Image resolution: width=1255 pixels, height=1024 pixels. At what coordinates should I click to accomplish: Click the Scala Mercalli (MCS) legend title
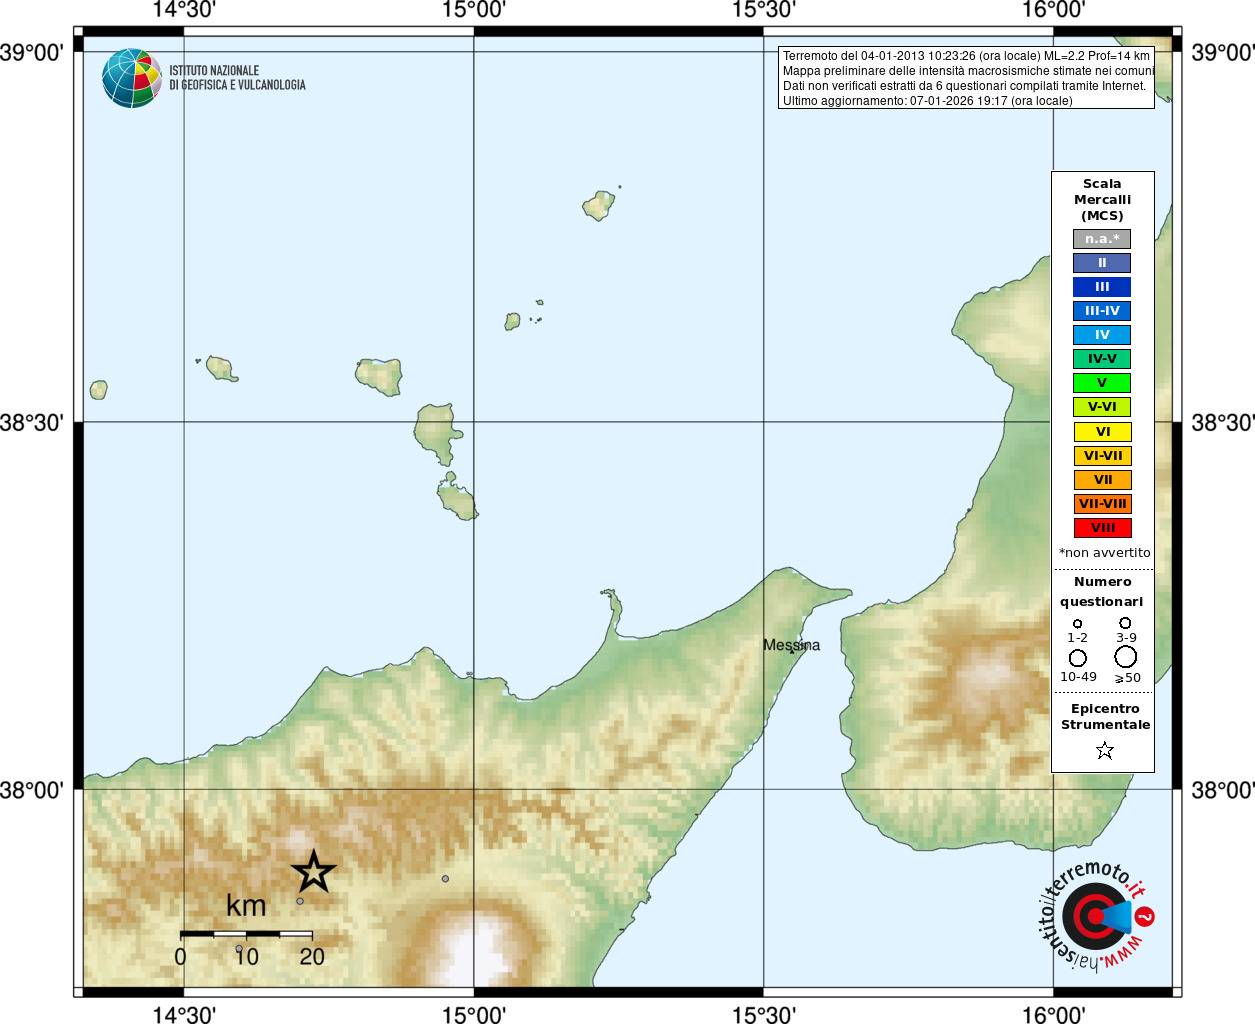pyautogui.click(x=1102, y=200)
